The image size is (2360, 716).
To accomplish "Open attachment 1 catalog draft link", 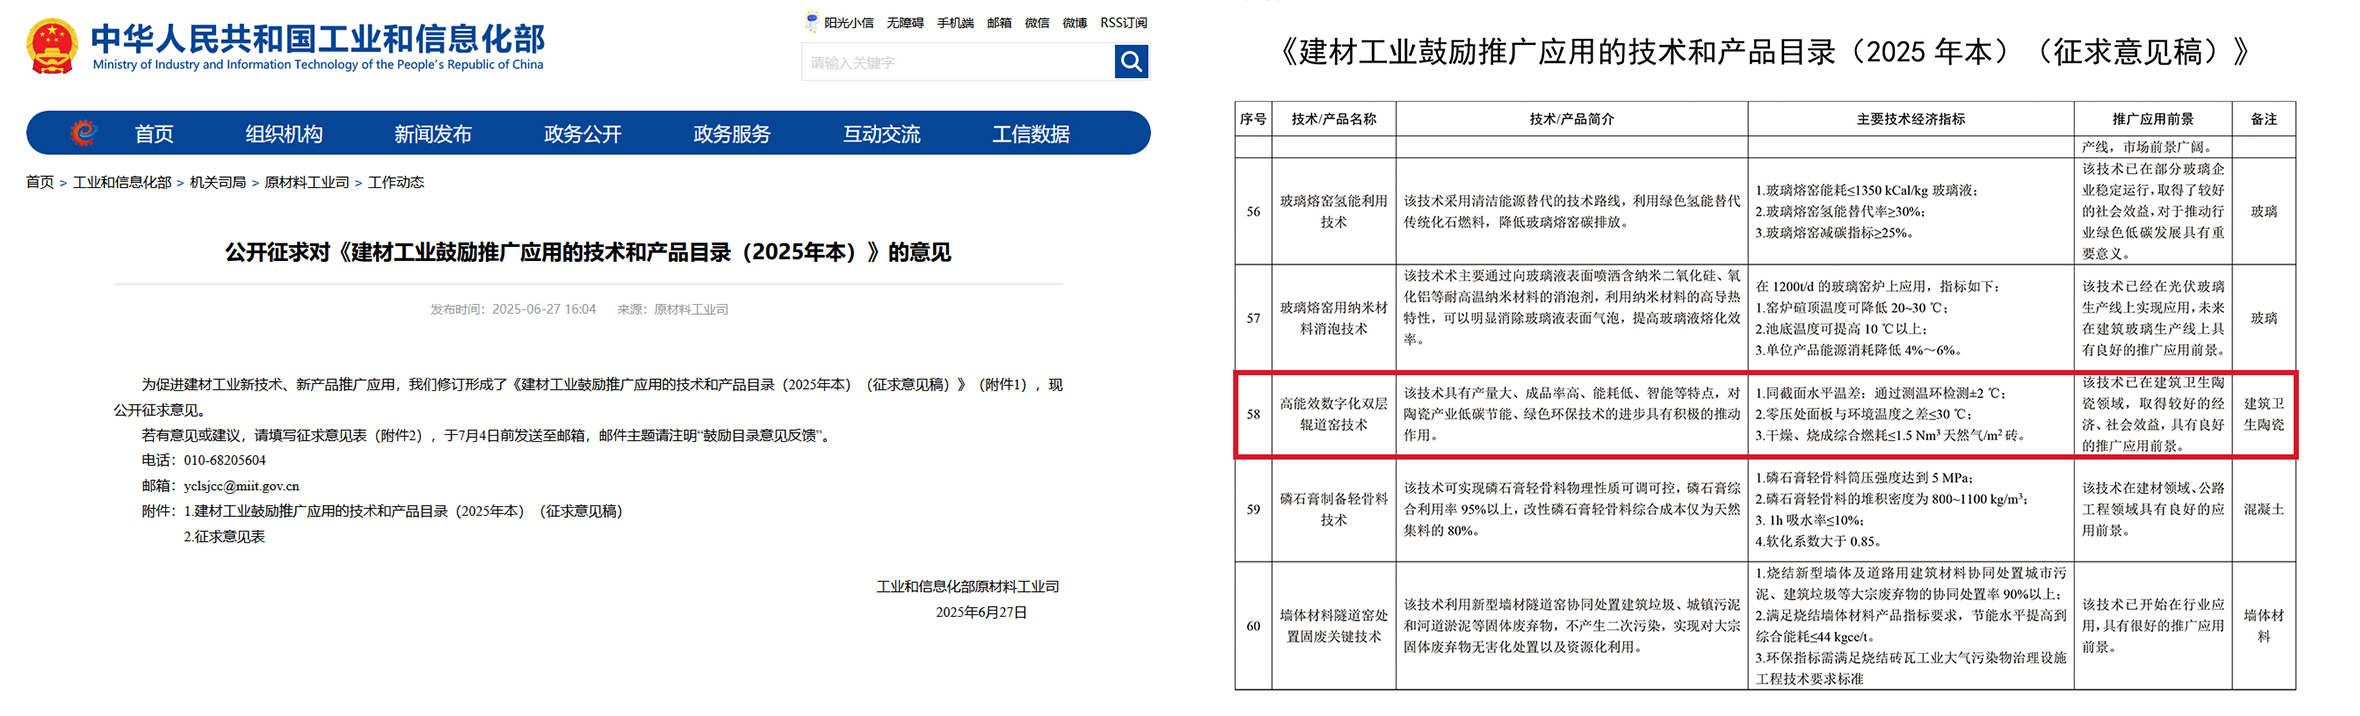I will (403, 511).
